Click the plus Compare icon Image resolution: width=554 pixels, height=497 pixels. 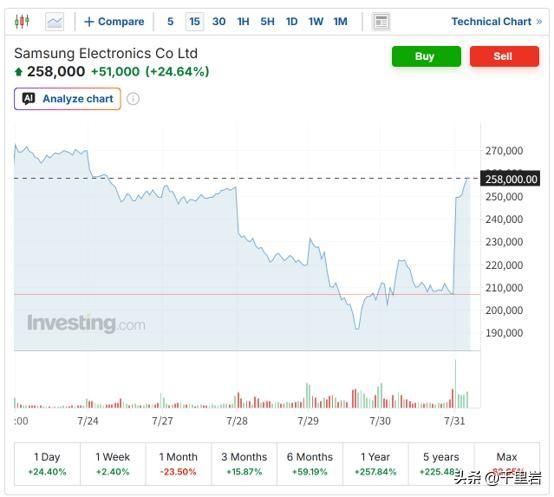point(89,22)
